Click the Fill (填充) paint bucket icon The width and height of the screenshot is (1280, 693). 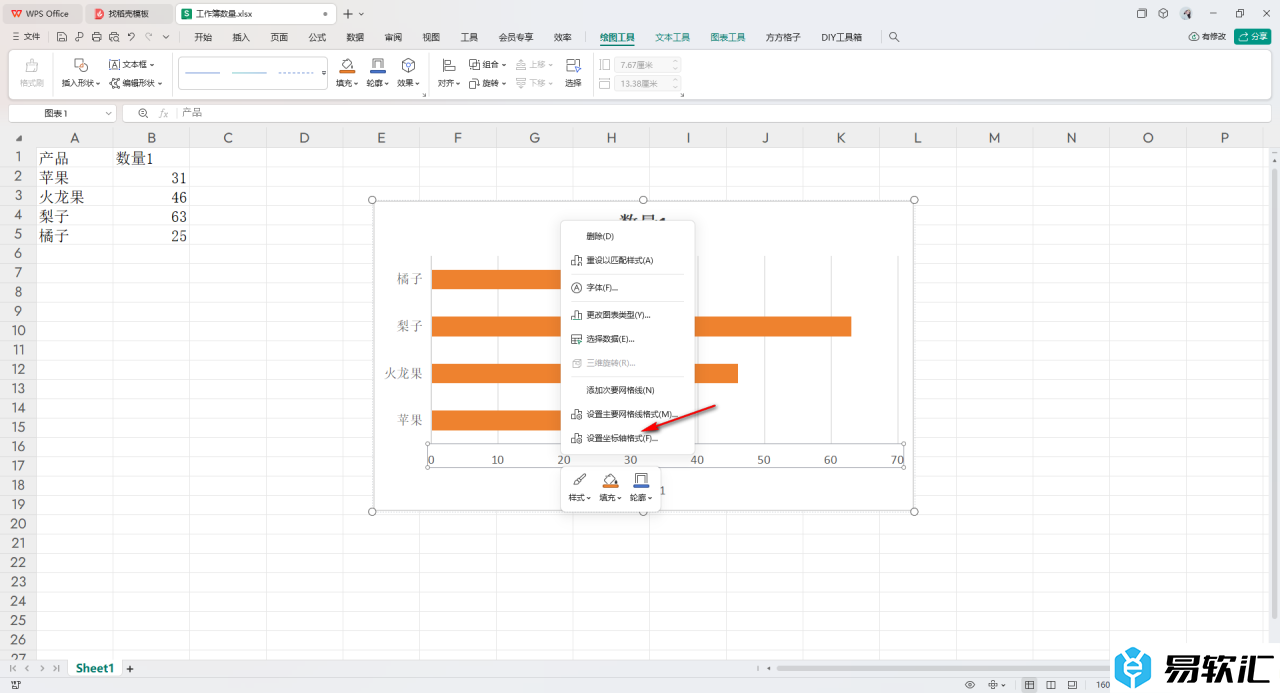click(x=347, y=64)
